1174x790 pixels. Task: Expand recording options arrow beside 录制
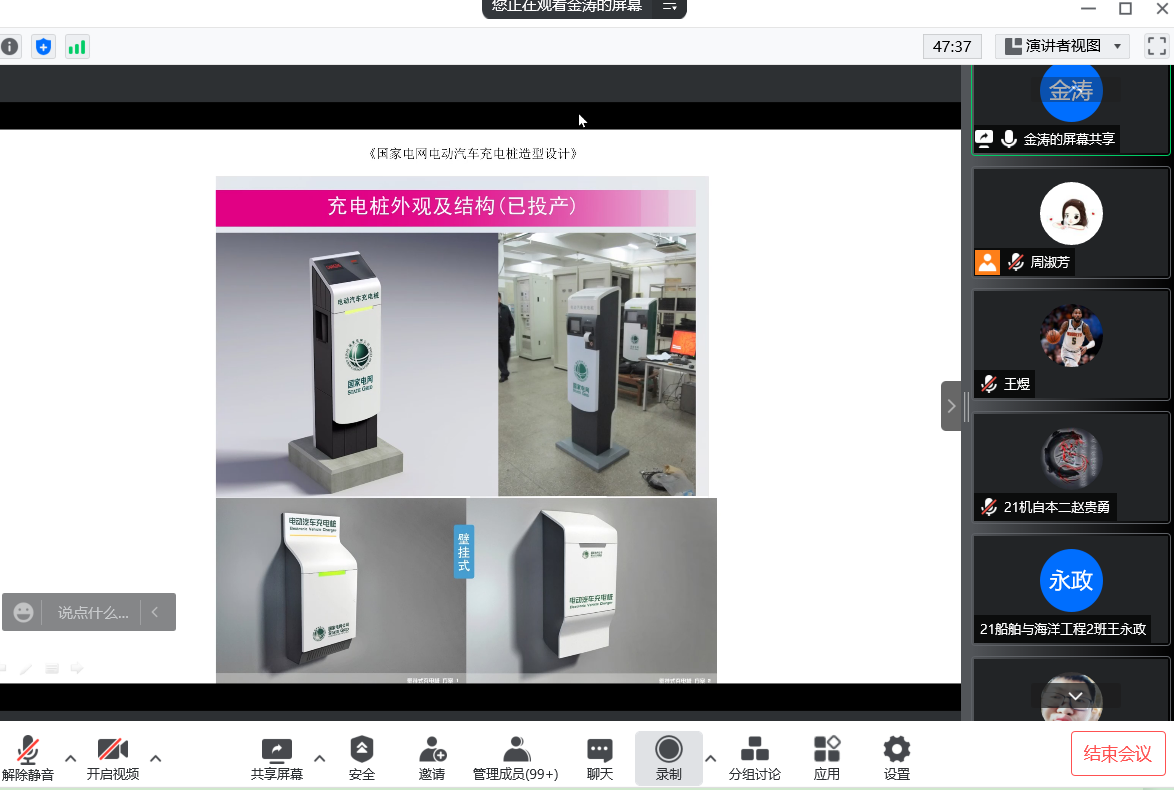coord(711,758)
